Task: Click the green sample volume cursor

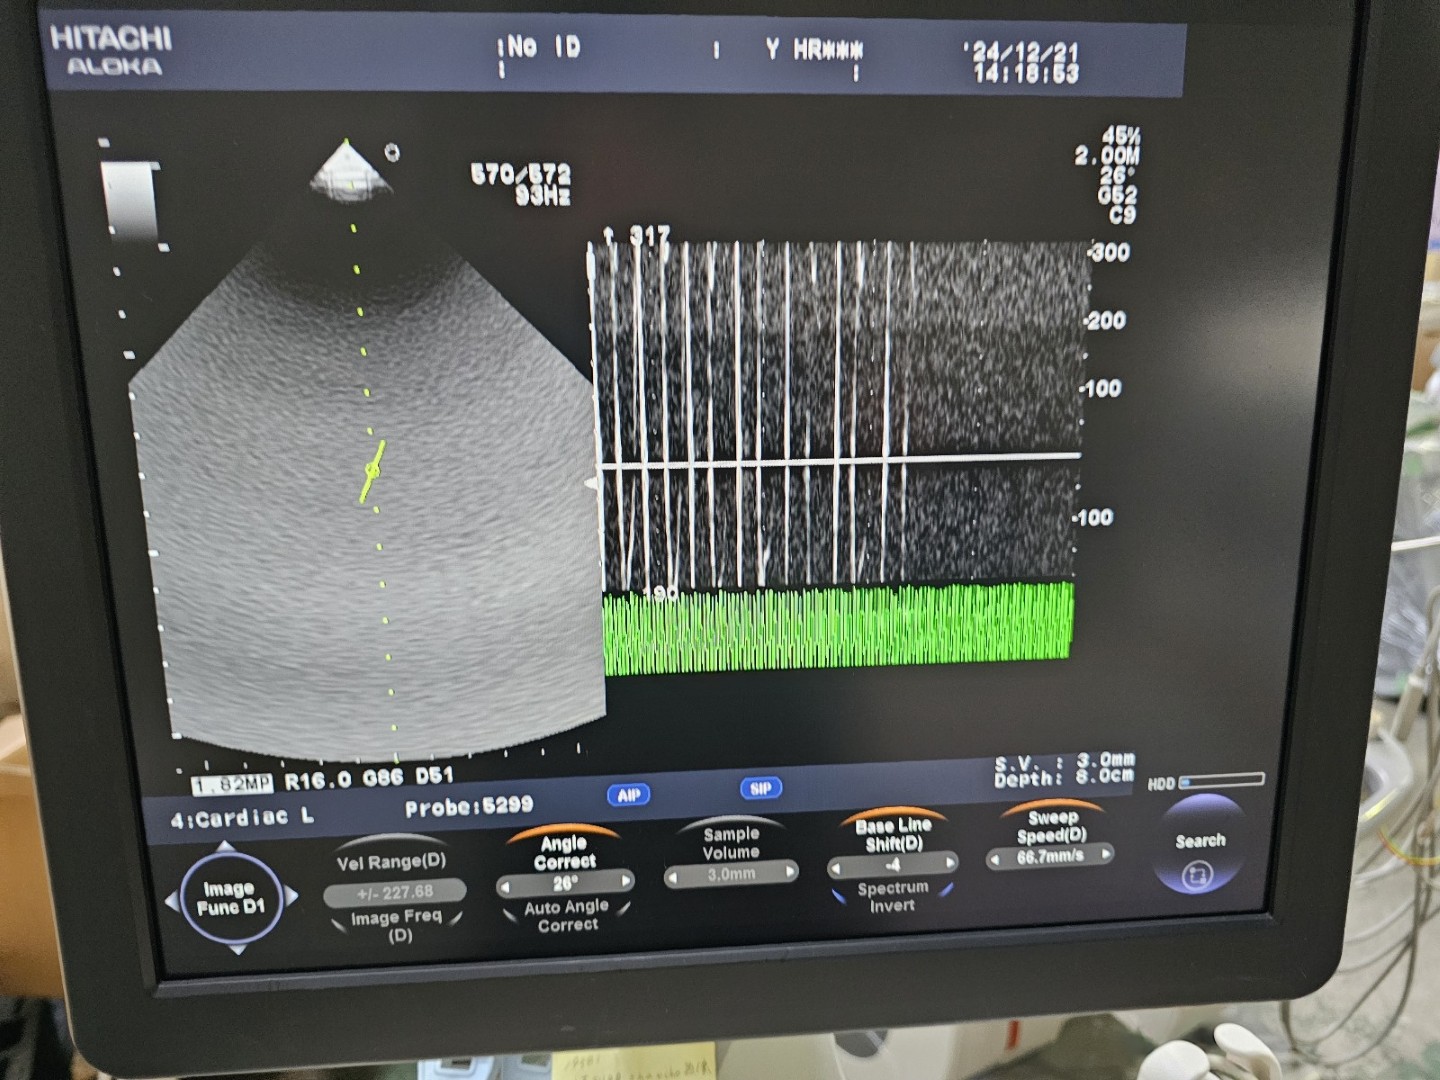Action: click(x=372, y=469)
